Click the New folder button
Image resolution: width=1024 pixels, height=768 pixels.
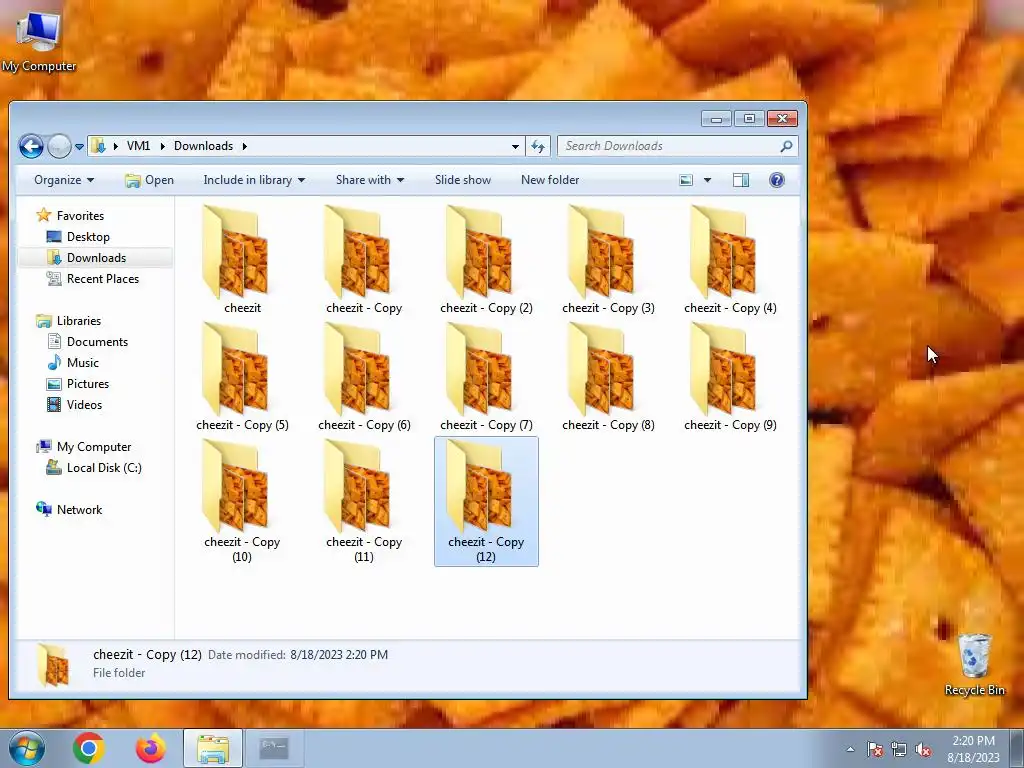(x=550, y=180)
